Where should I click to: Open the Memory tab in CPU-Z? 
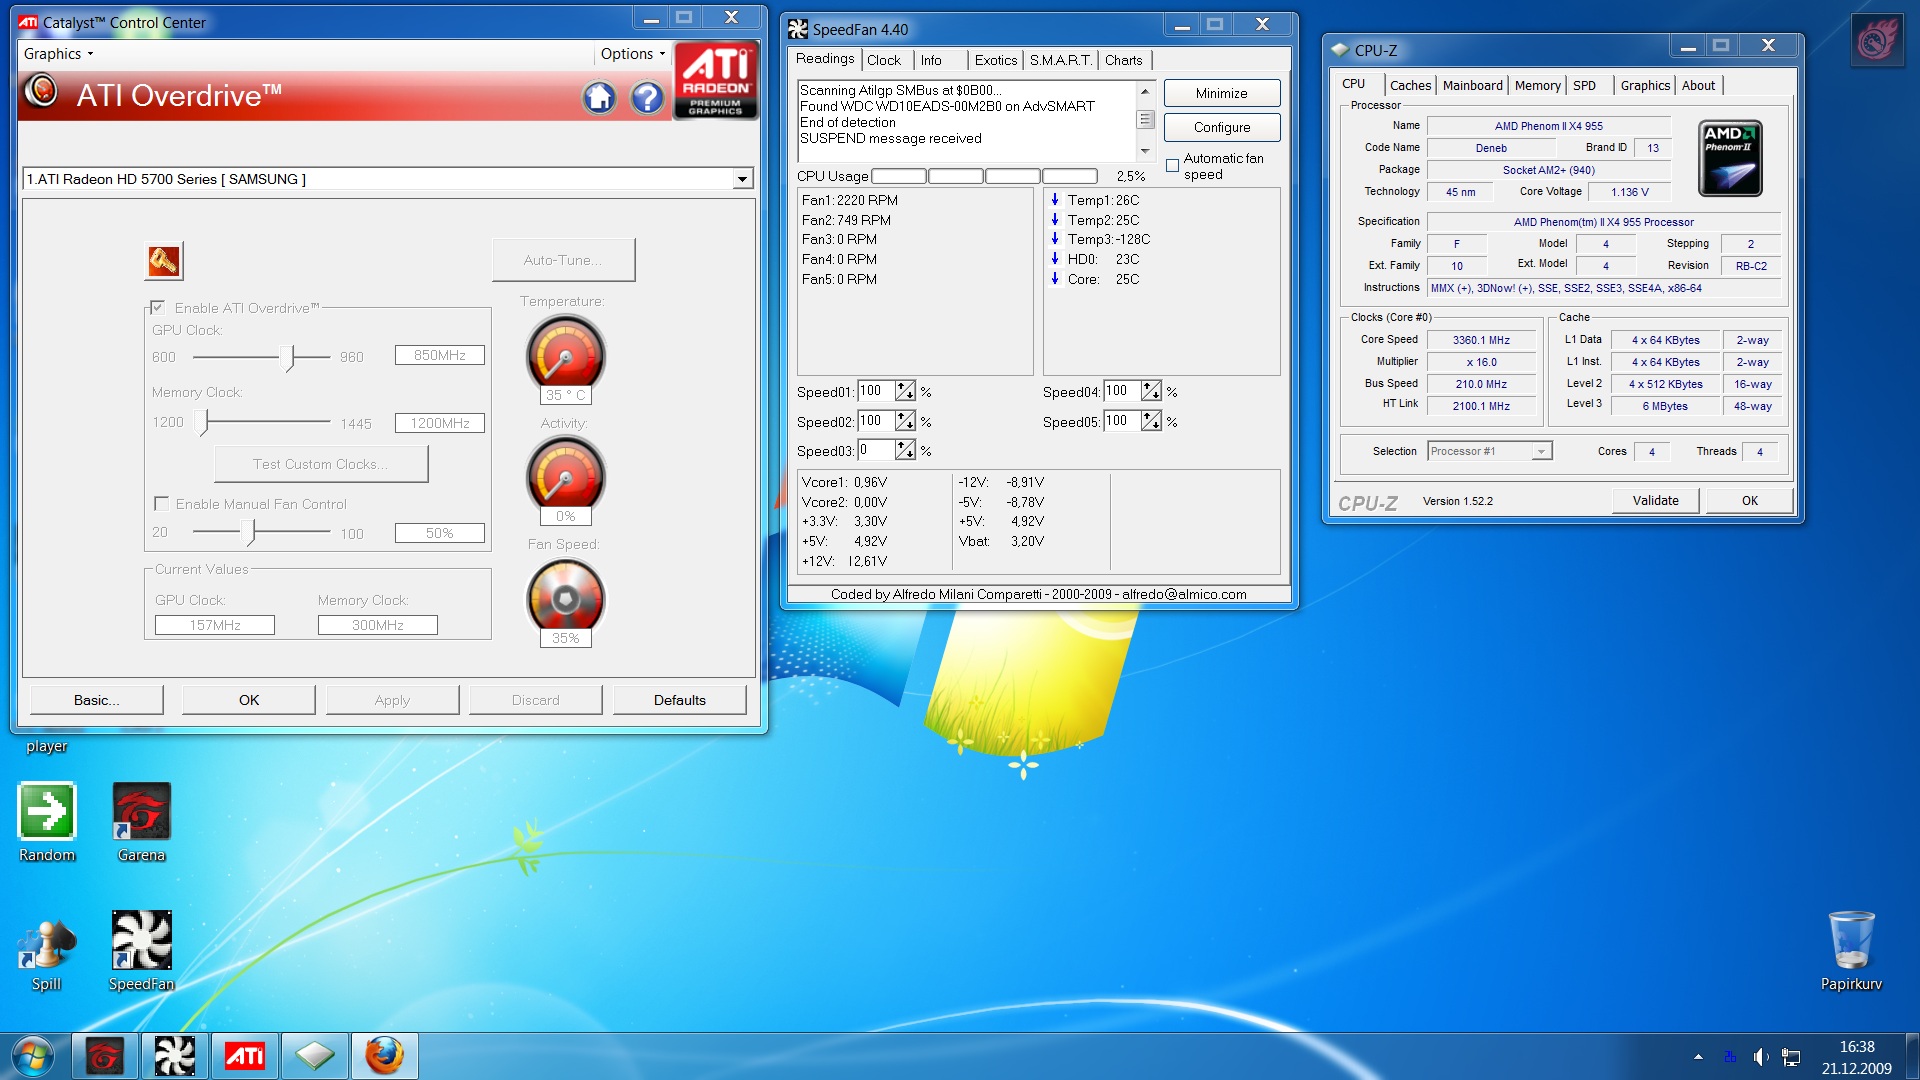click(1537, 86)
